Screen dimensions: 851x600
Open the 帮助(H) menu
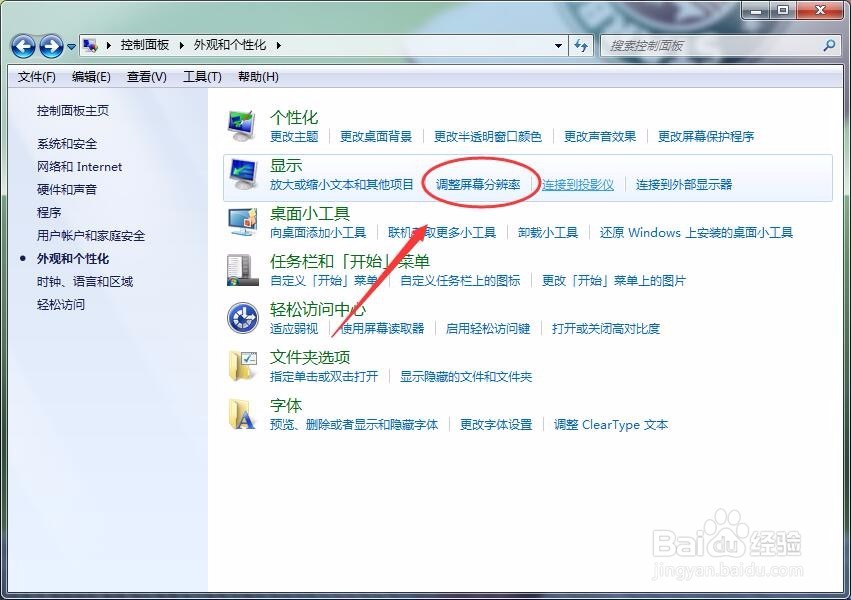point(258,77)
